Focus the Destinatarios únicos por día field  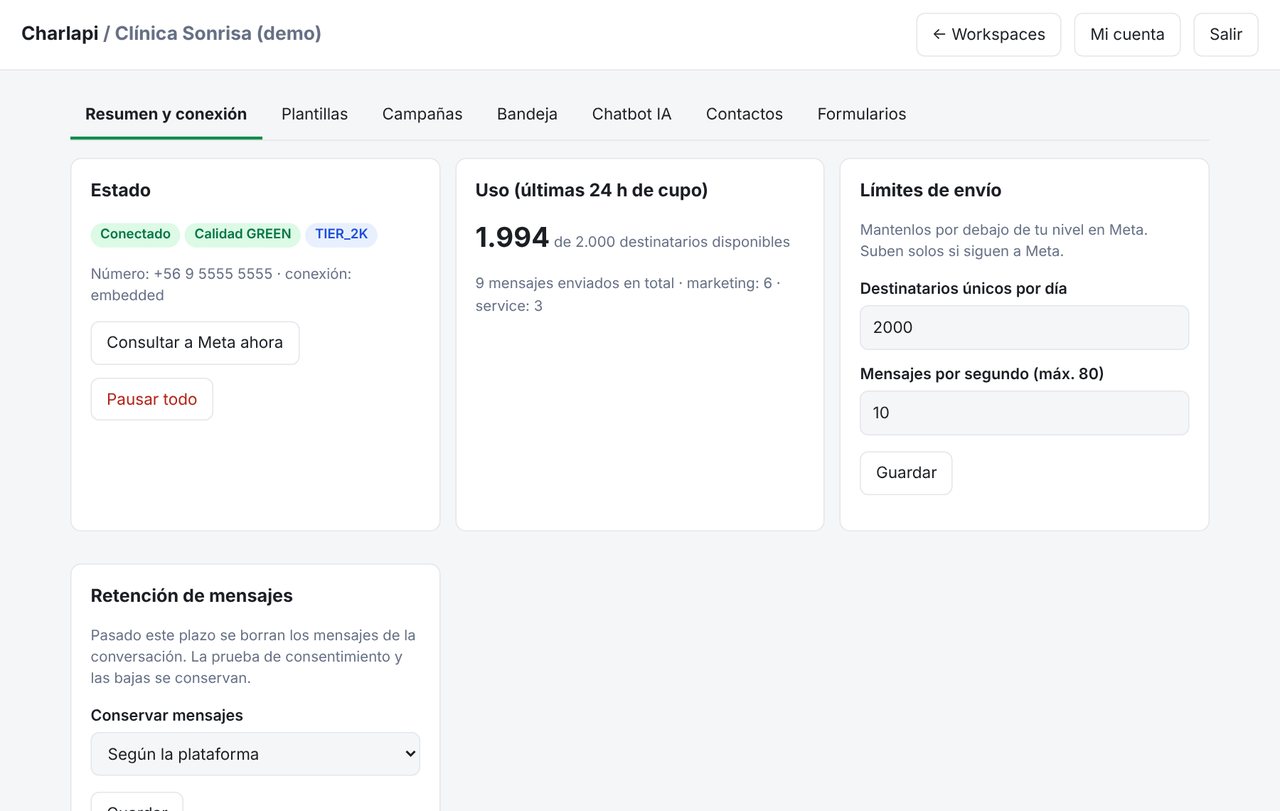click(1024, 327)
